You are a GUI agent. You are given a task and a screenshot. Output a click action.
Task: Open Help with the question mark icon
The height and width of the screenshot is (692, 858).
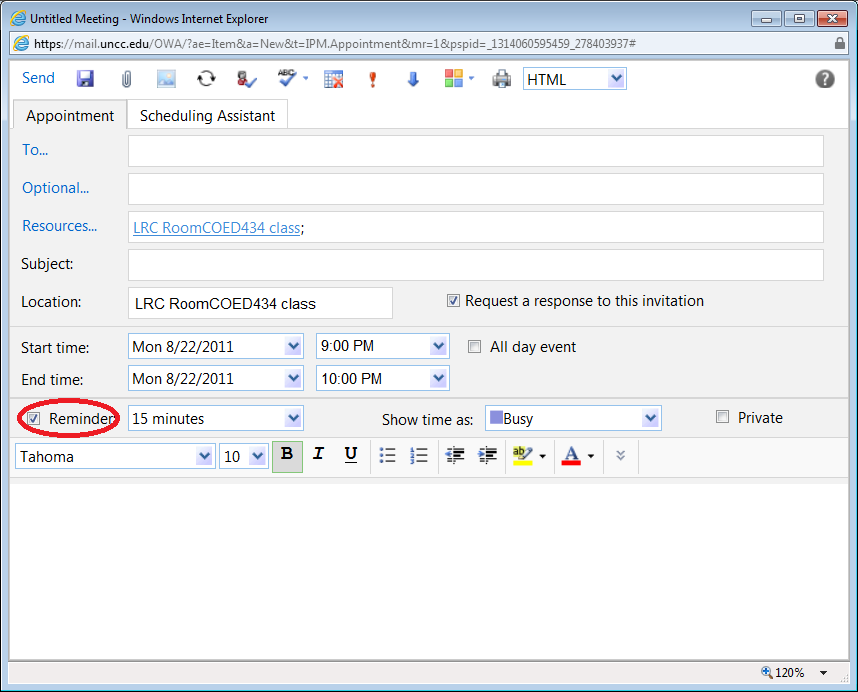pyautogui.click(x=825, y=79)
